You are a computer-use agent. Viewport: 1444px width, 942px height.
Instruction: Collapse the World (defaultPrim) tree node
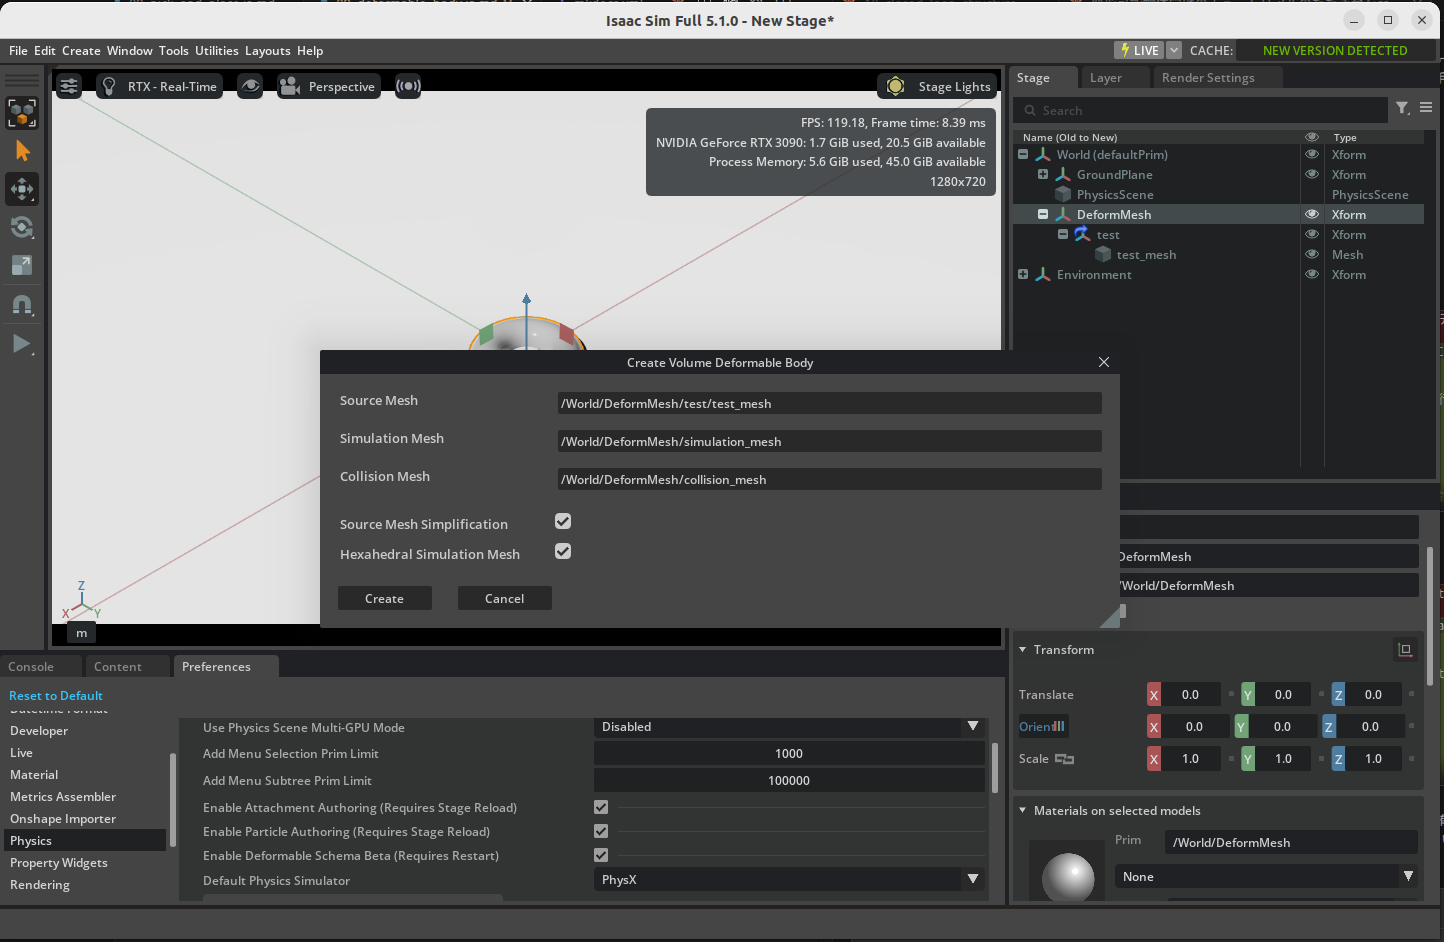1022,154
